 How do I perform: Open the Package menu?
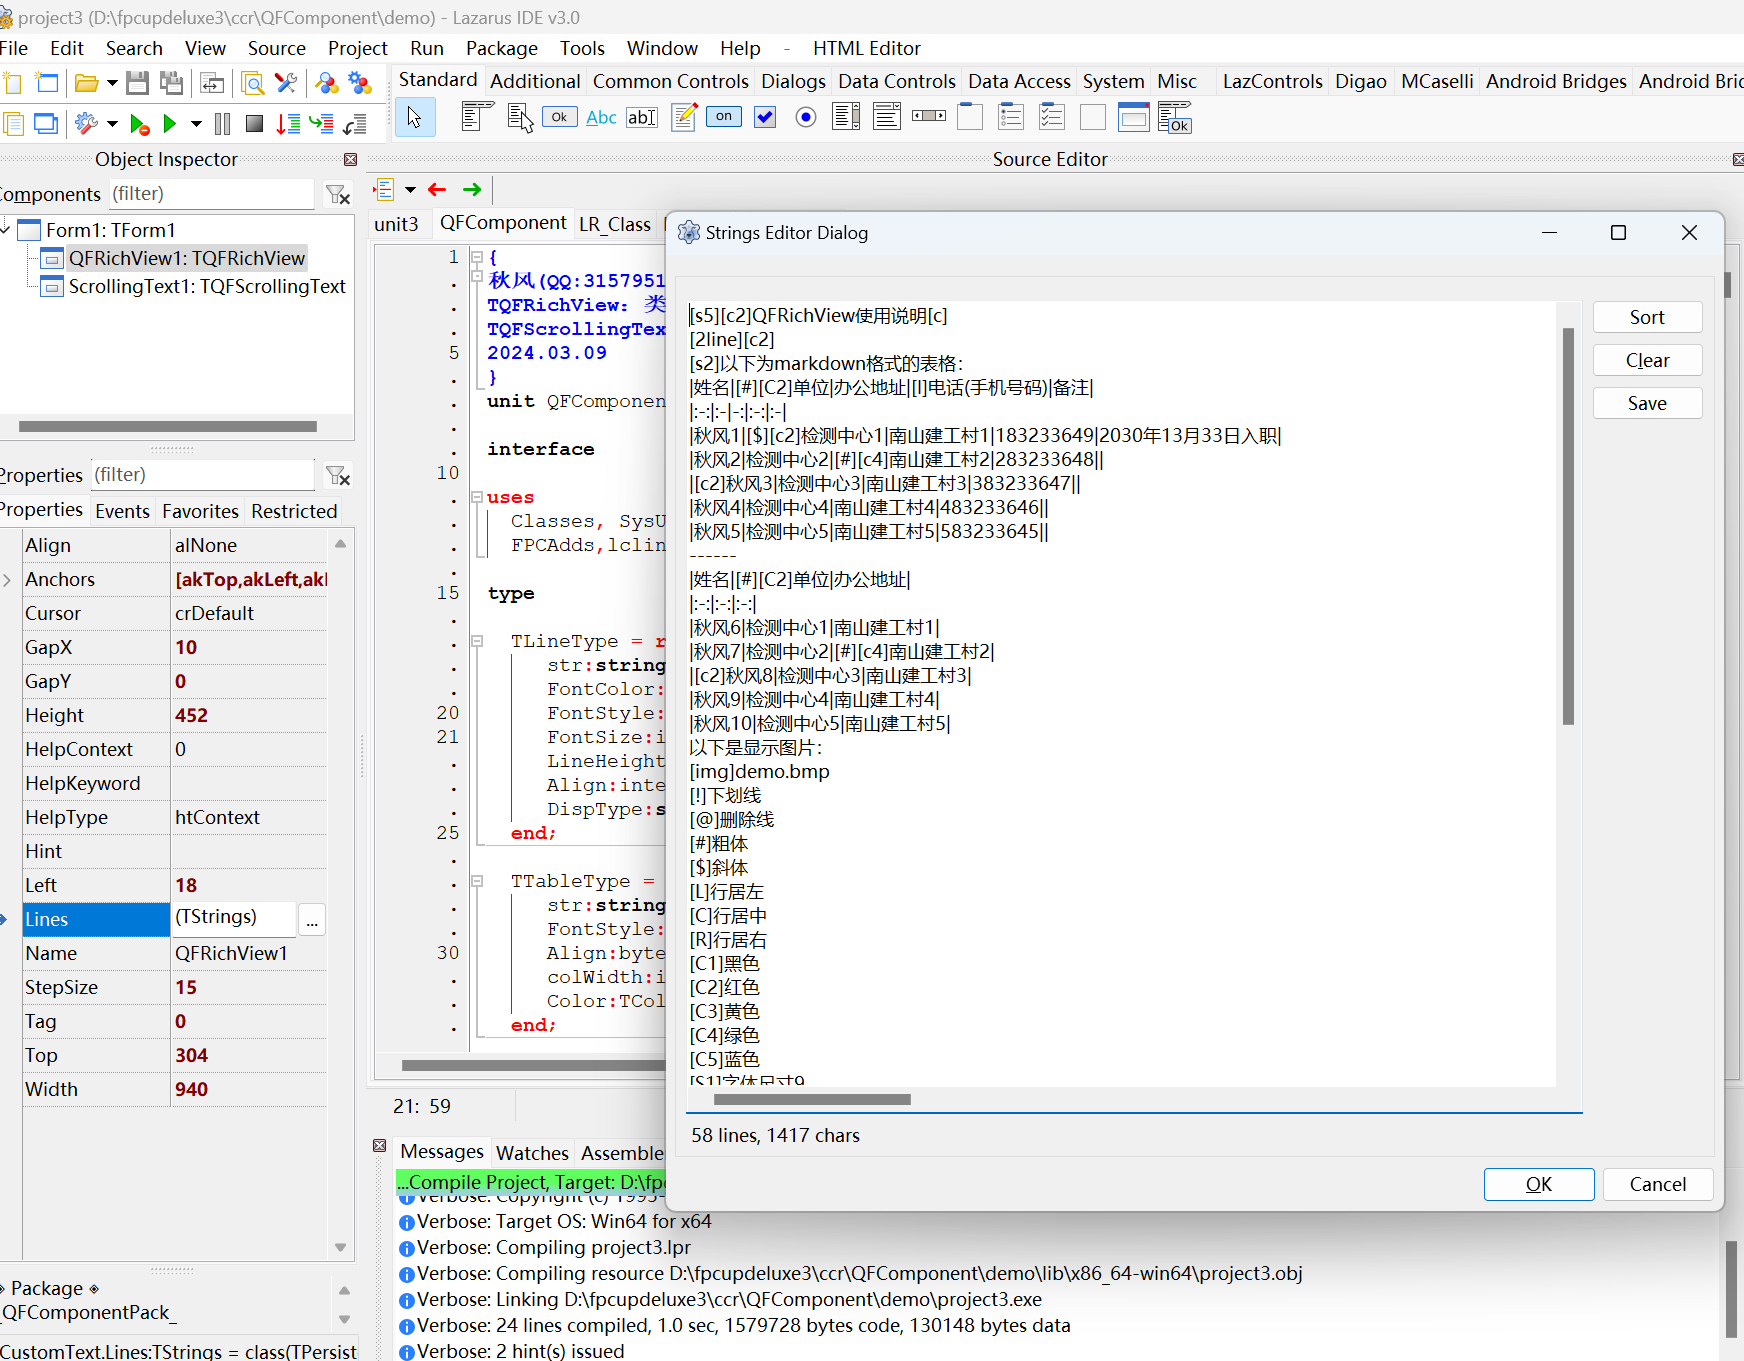[x=501, y=48]
